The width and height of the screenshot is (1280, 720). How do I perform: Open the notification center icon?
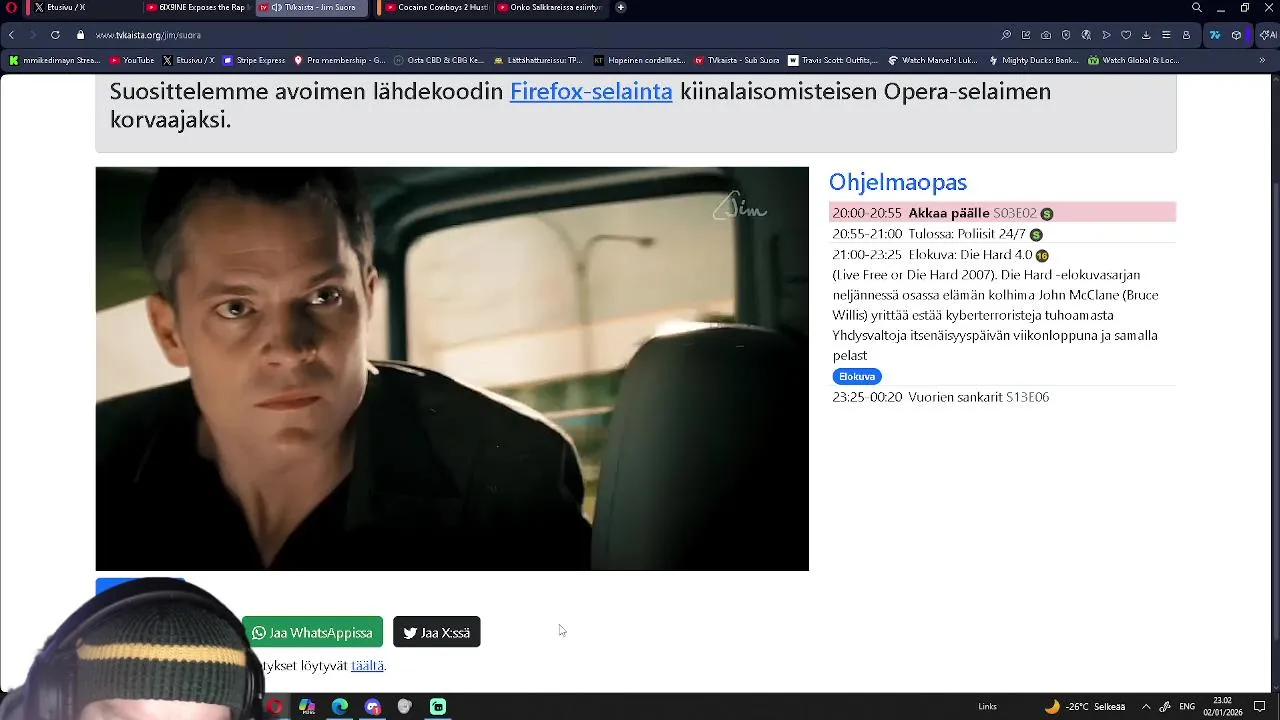[1260, 707]
